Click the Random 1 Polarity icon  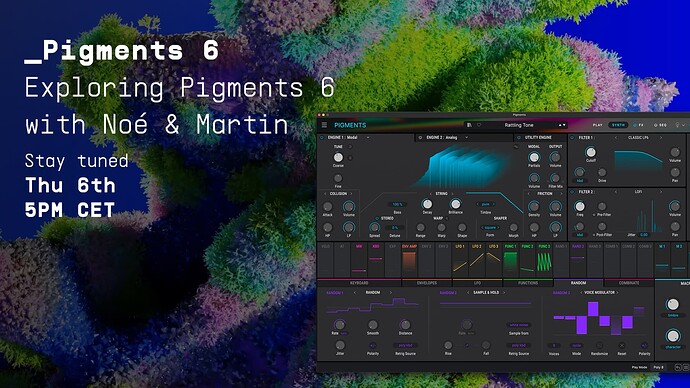(x=373, y=346)
